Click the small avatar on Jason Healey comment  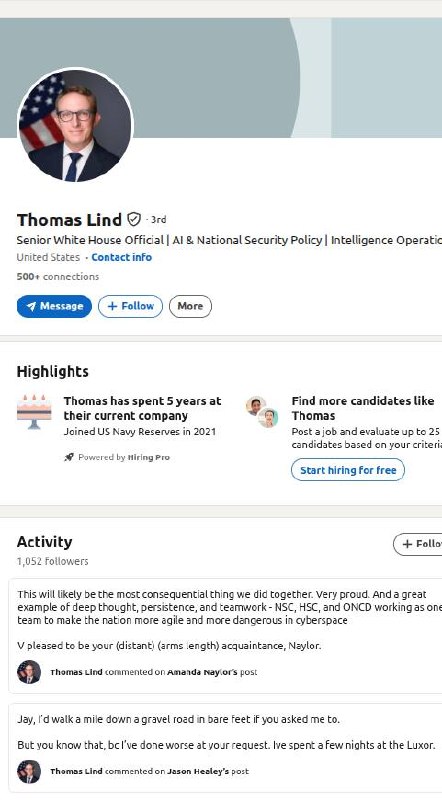(x=29, y=771)
